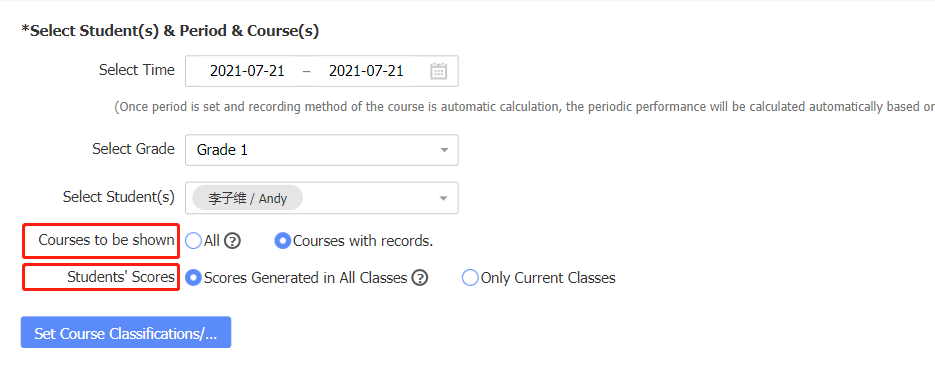Click help icon after Scores Generated in All Classes

(420, 278)
